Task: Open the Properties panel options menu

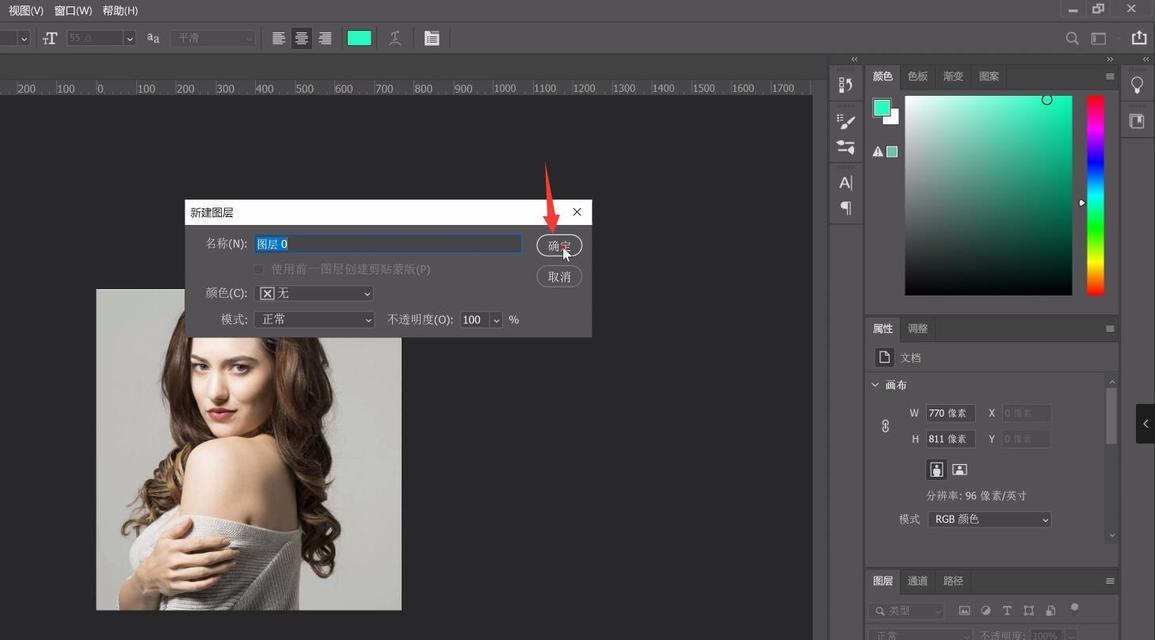Action: tap(1109, 328)
